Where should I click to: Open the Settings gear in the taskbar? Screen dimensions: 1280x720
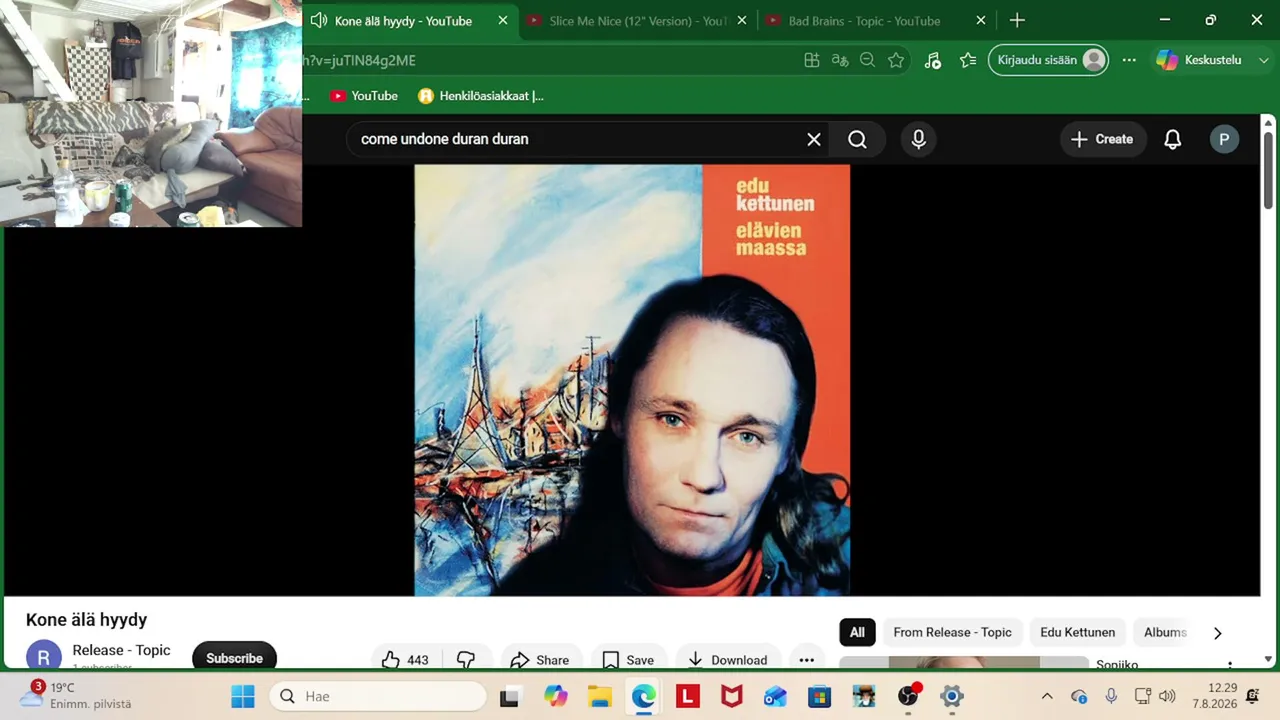click(951, 696)
